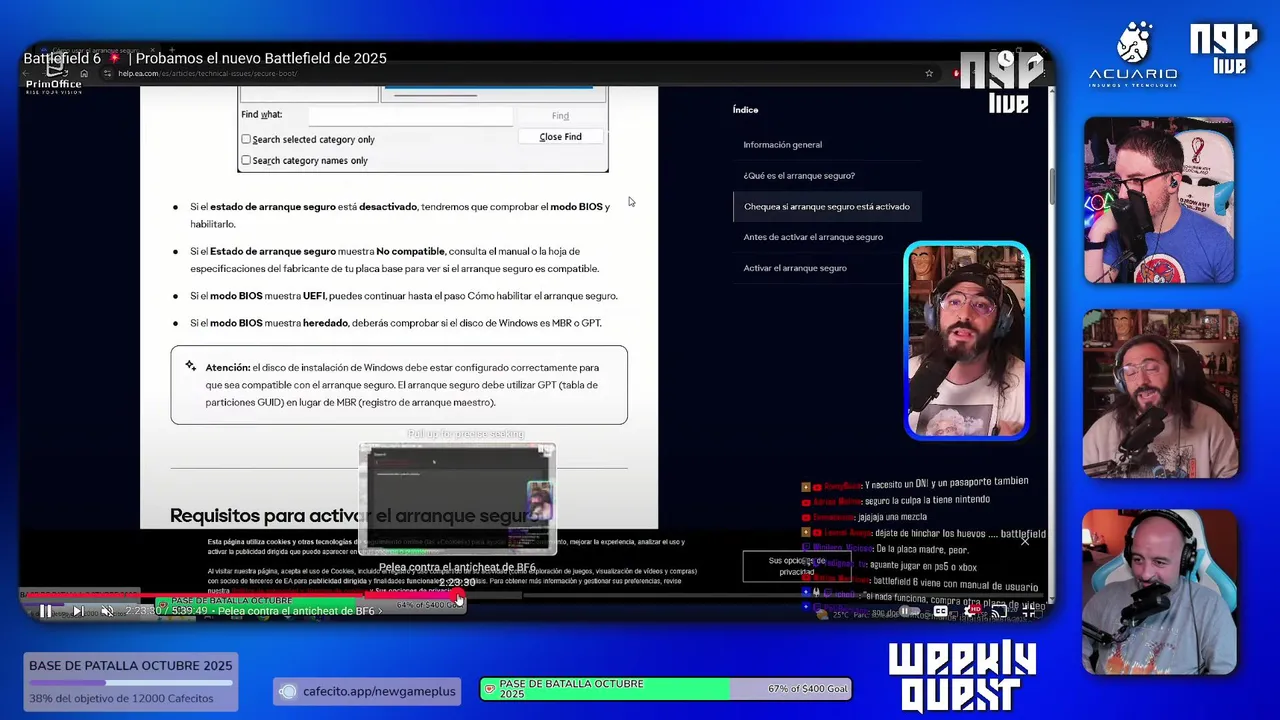1280x720 pixels.
Task: Go to '¿Qué es el arranque seguro?'
Action: tap(799, 176)
